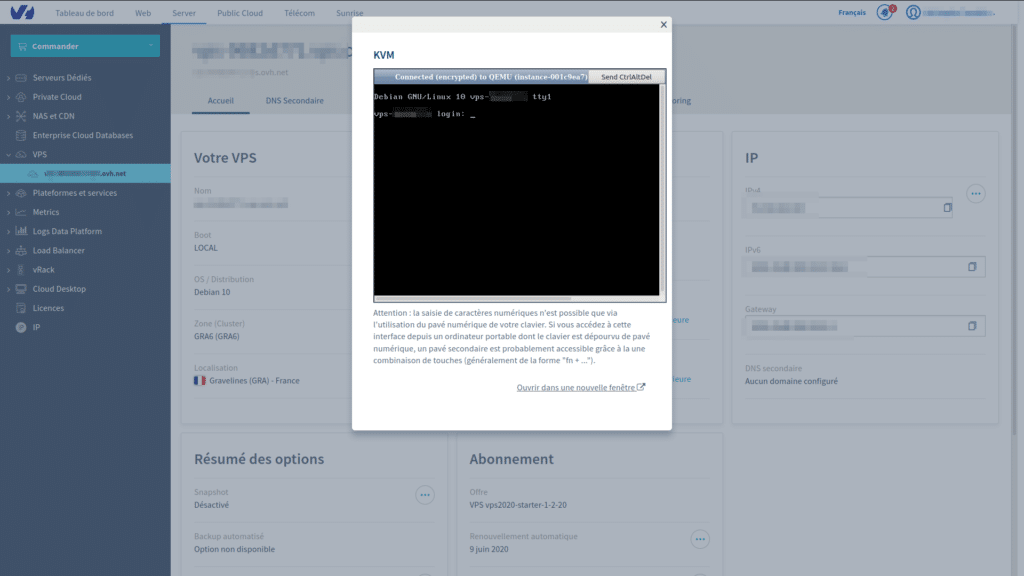The image size is (1024, 576).
Task: Expand the Load Balancer tree section
Action: tap(8, 251)
